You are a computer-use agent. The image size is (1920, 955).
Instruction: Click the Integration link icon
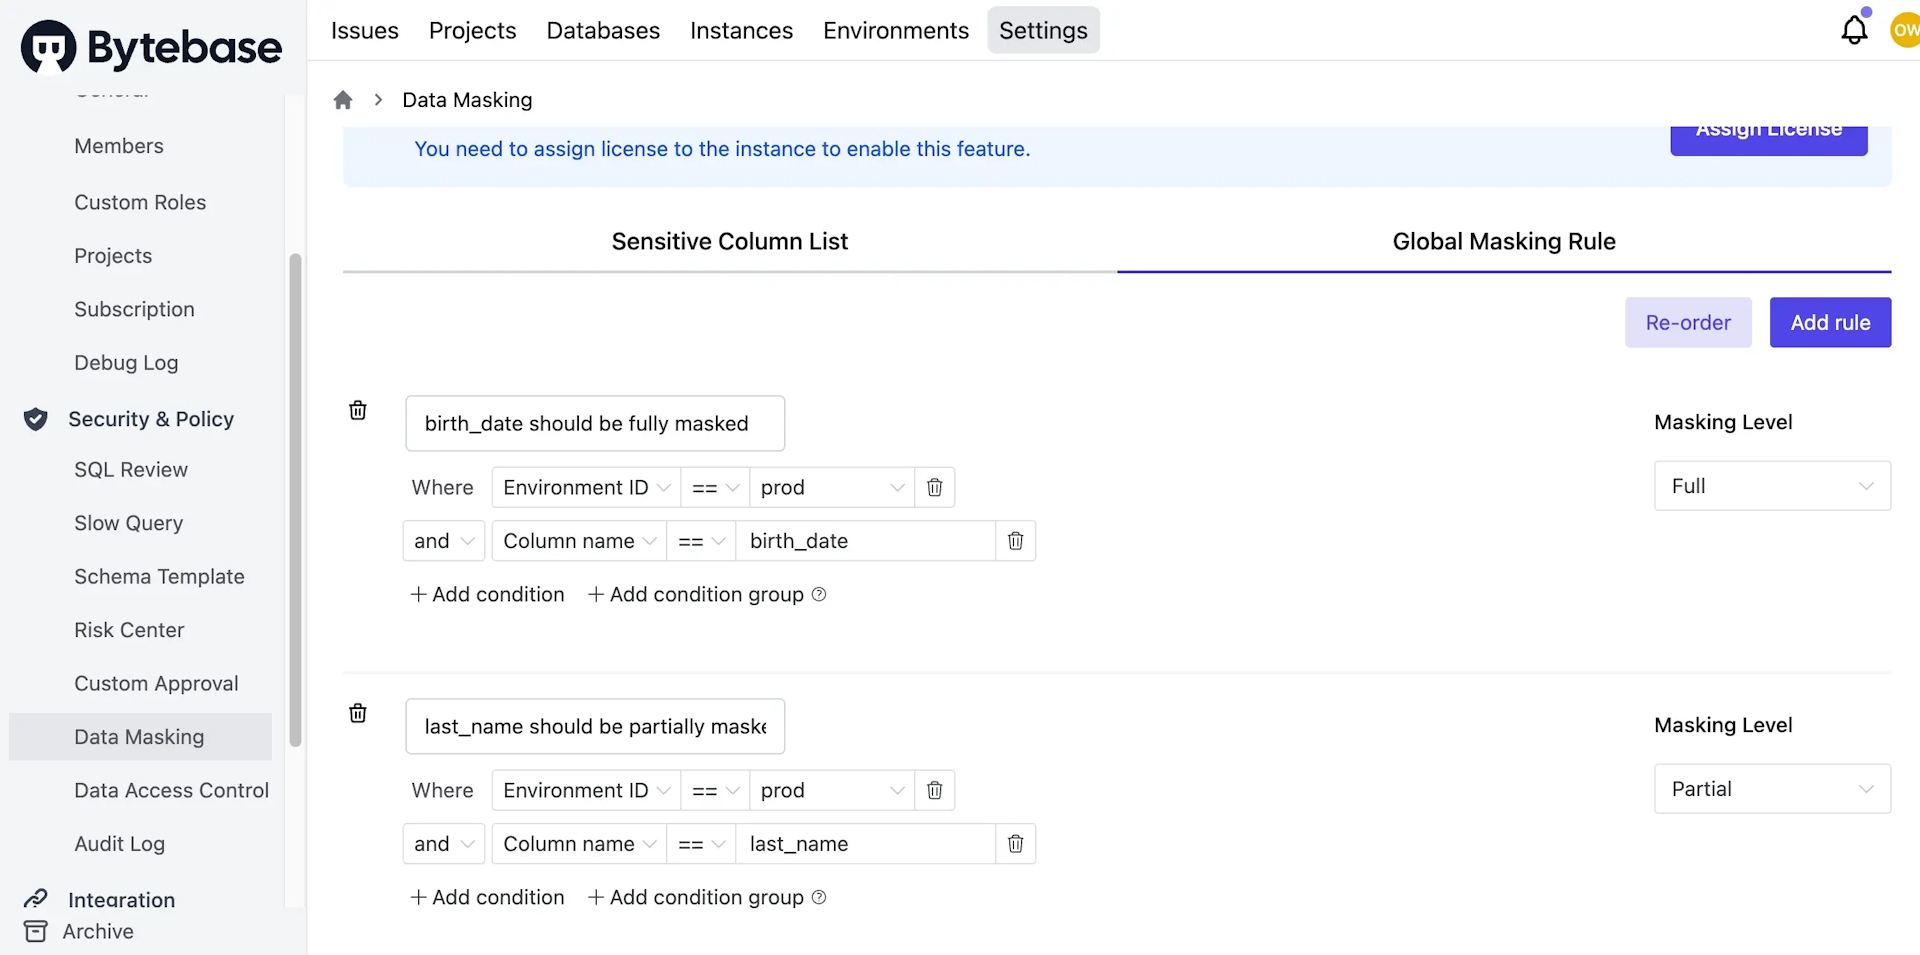(36, 899)
